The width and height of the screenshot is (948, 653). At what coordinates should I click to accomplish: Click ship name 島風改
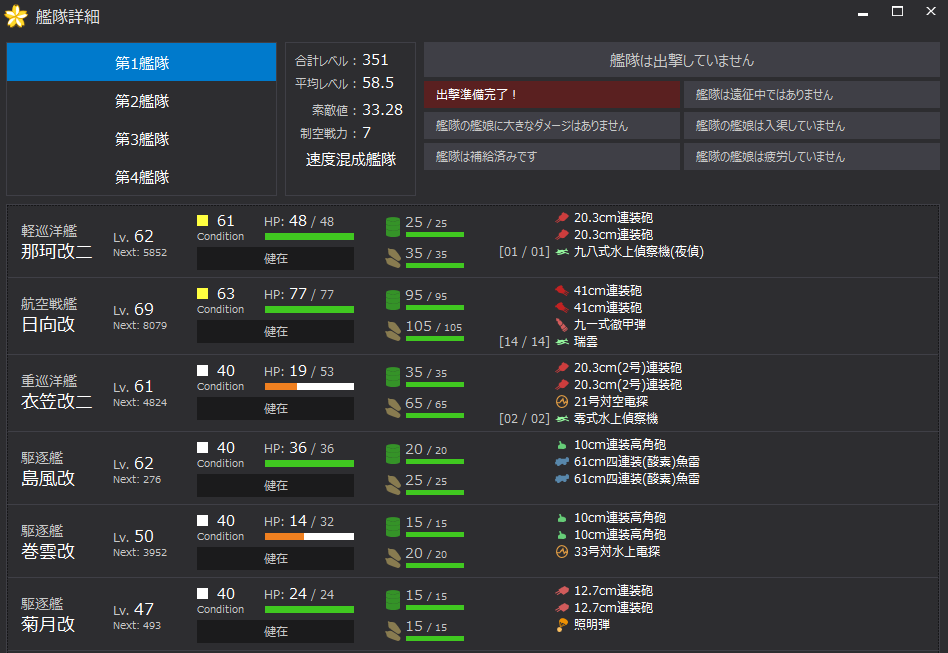click(x=48, y=478)
